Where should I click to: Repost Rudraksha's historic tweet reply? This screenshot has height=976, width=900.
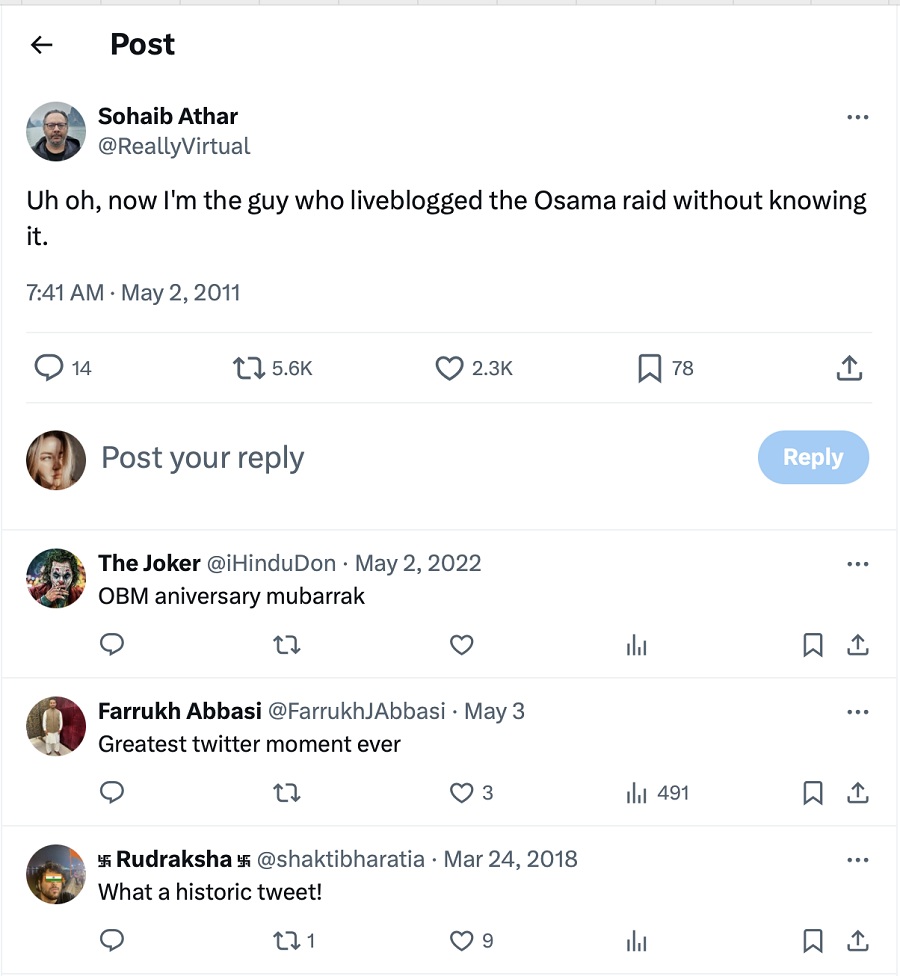coord(286,940)
